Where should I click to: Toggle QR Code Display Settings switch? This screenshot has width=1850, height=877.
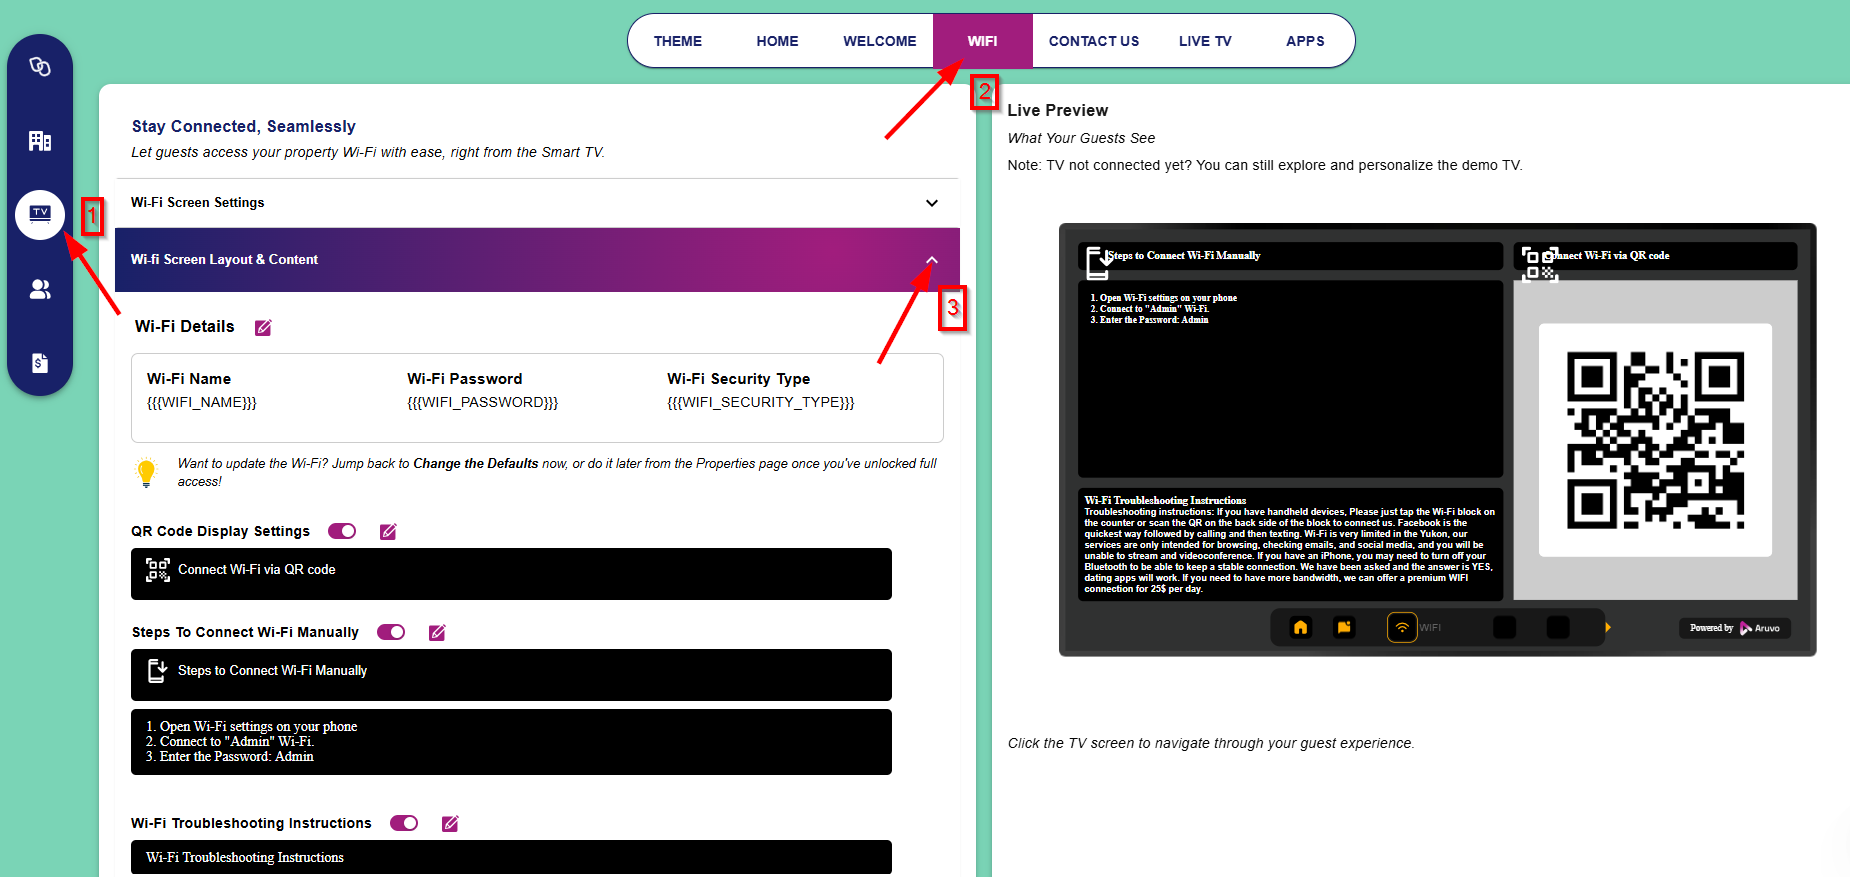[342, 531]
